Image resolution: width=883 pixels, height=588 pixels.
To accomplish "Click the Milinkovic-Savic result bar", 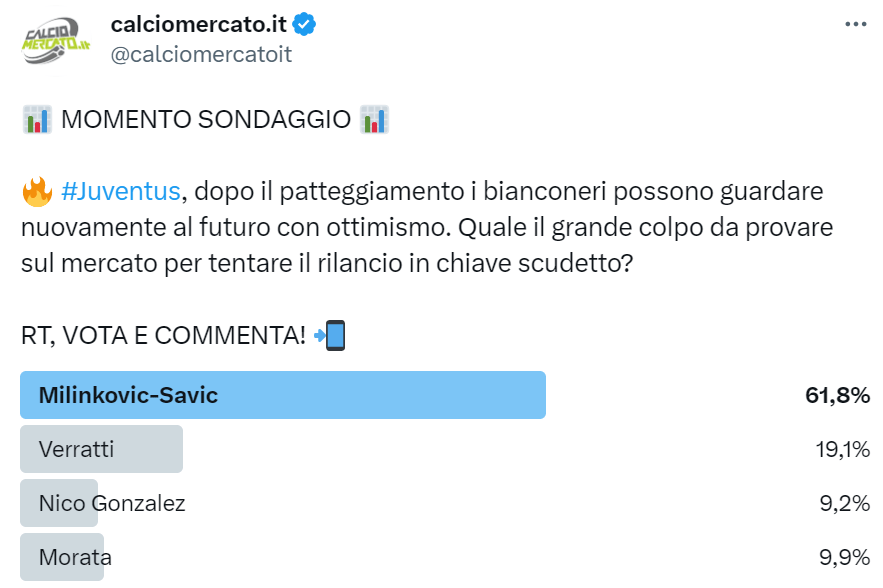I will coord(280,395).
